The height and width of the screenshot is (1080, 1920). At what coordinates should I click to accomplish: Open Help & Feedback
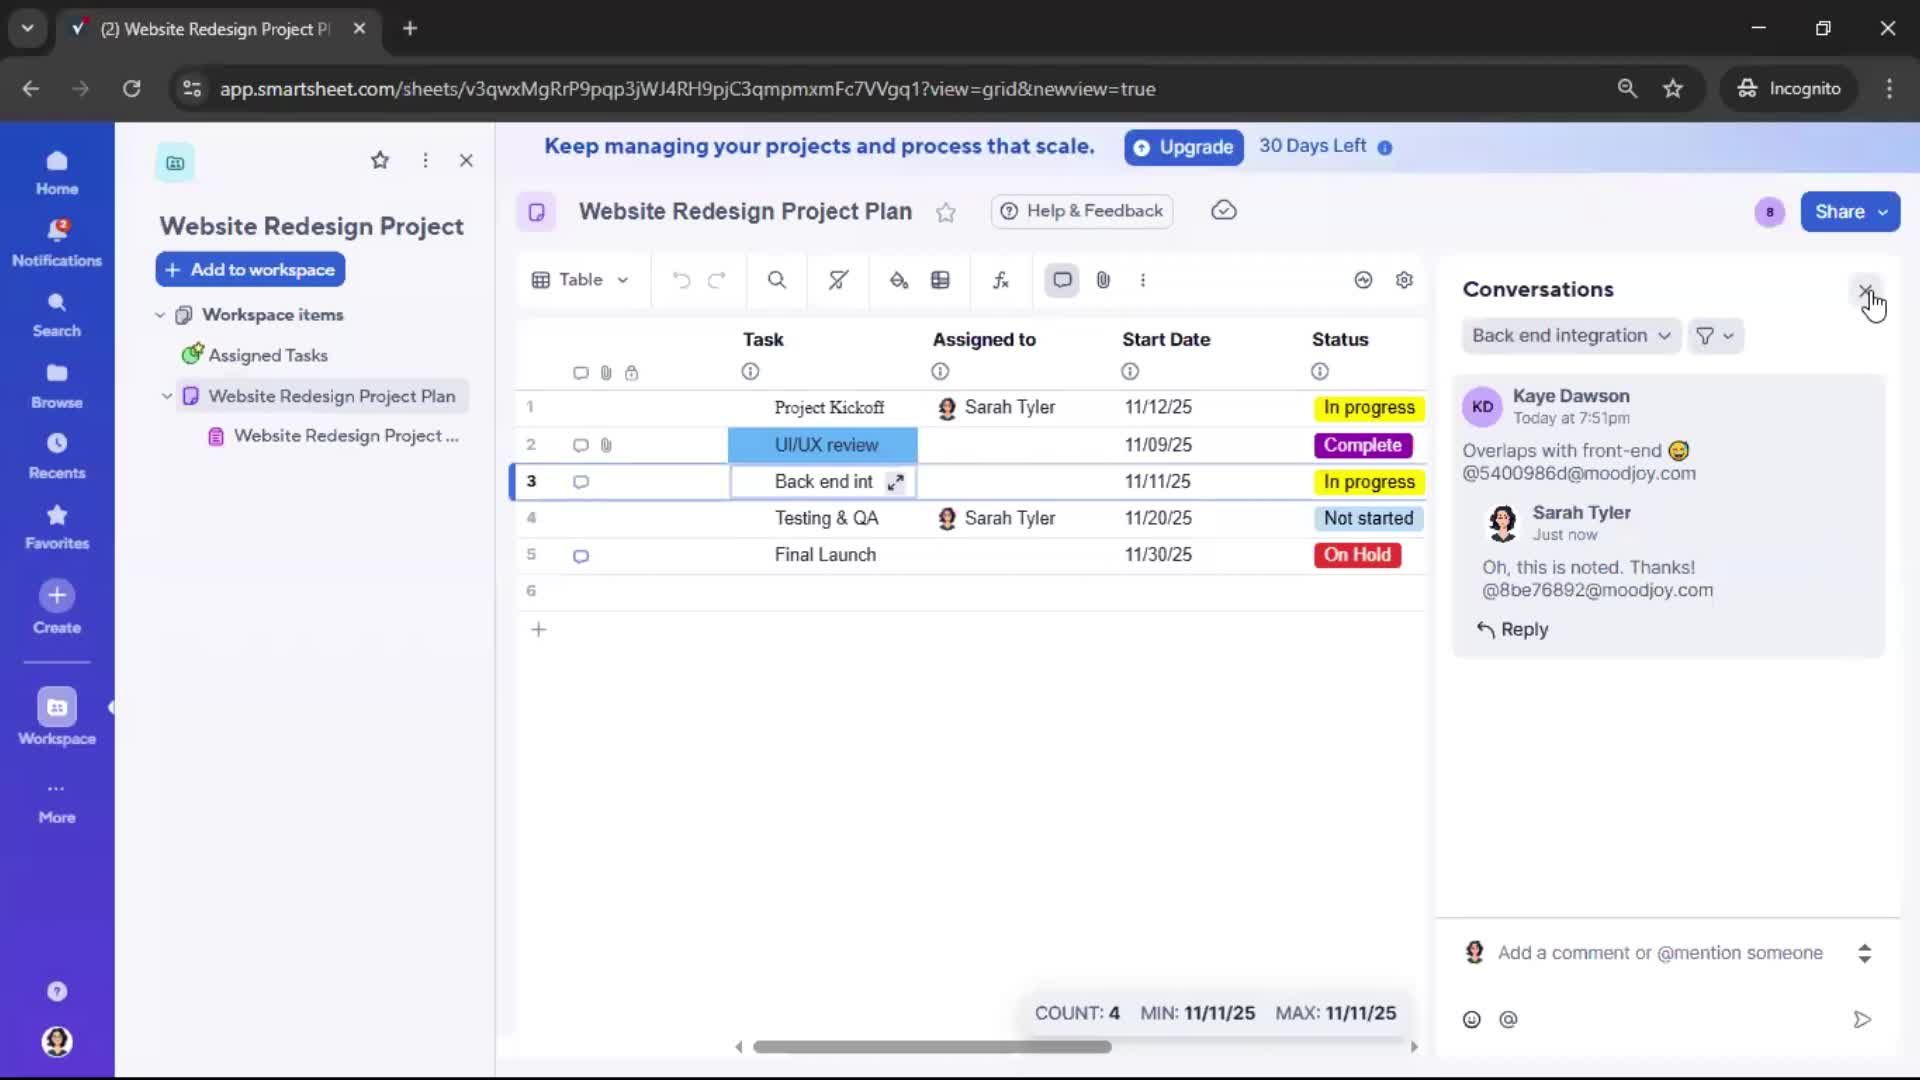(1081, 211)
